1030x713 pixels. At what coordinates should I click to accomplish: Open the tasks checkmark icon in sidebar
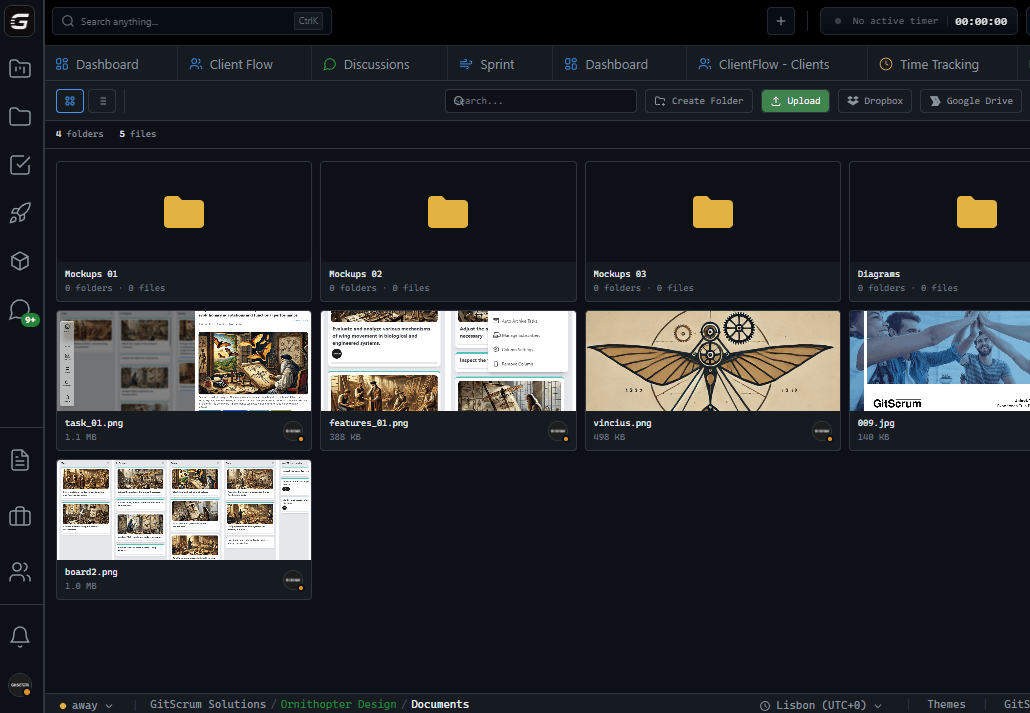[20, 165]
